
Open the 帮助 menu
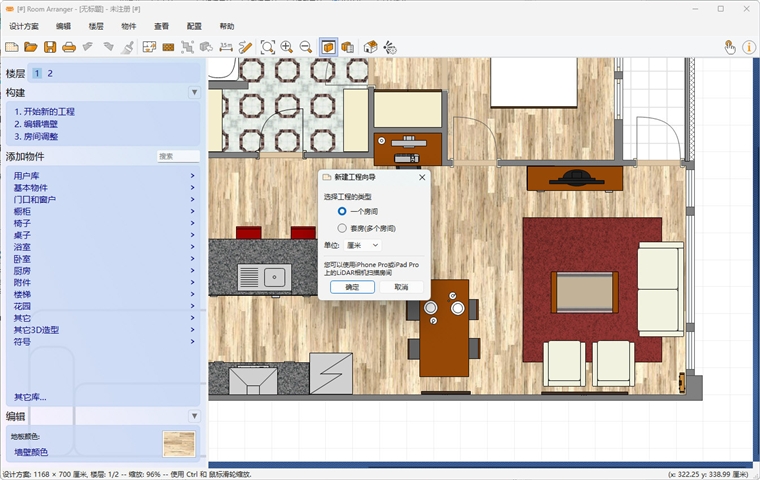pos(227,26)
